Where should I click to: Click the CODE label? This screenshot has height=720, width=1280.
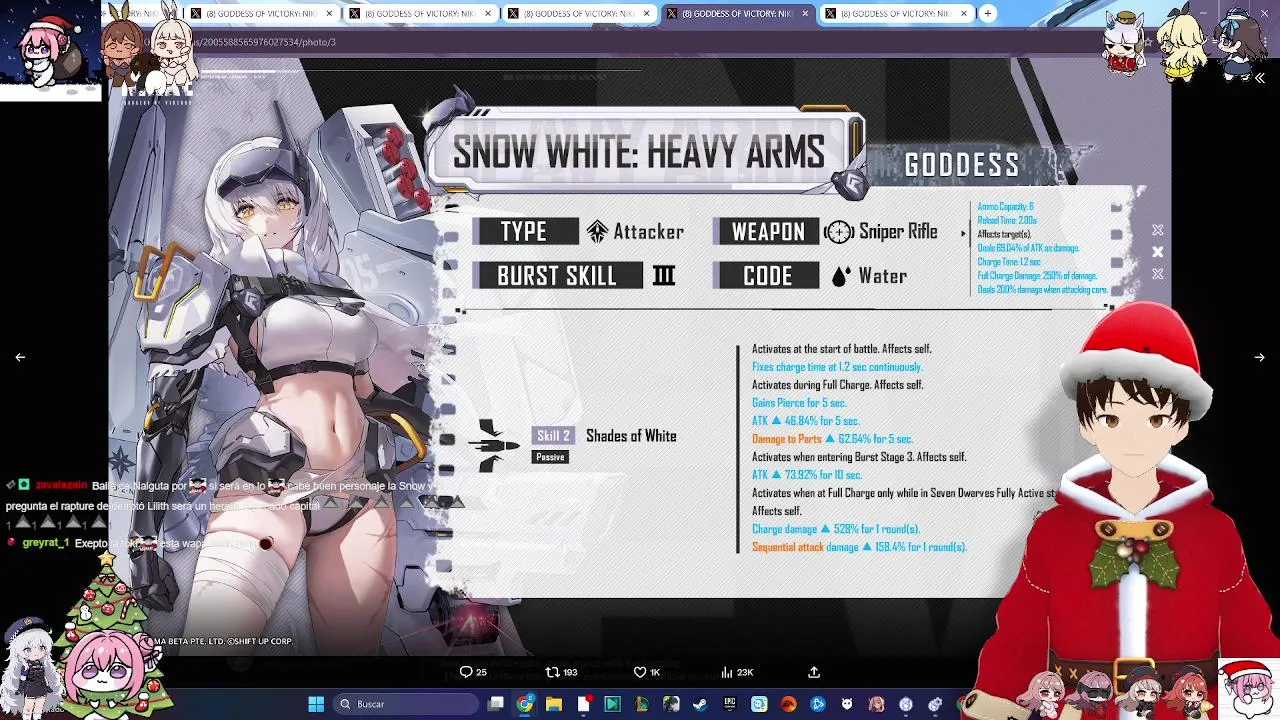(768, 275)
